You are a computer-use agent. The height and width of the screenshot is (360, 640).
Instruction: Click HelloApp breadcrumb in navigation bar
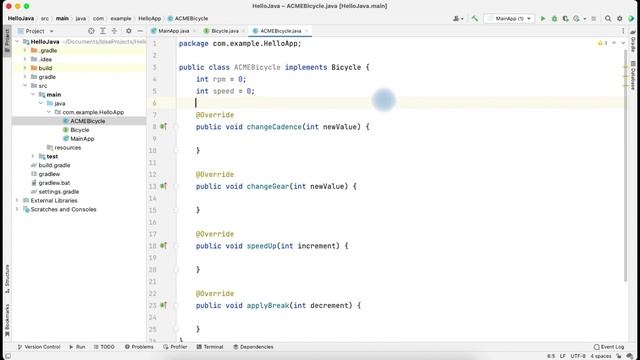(x=149, y=18)
